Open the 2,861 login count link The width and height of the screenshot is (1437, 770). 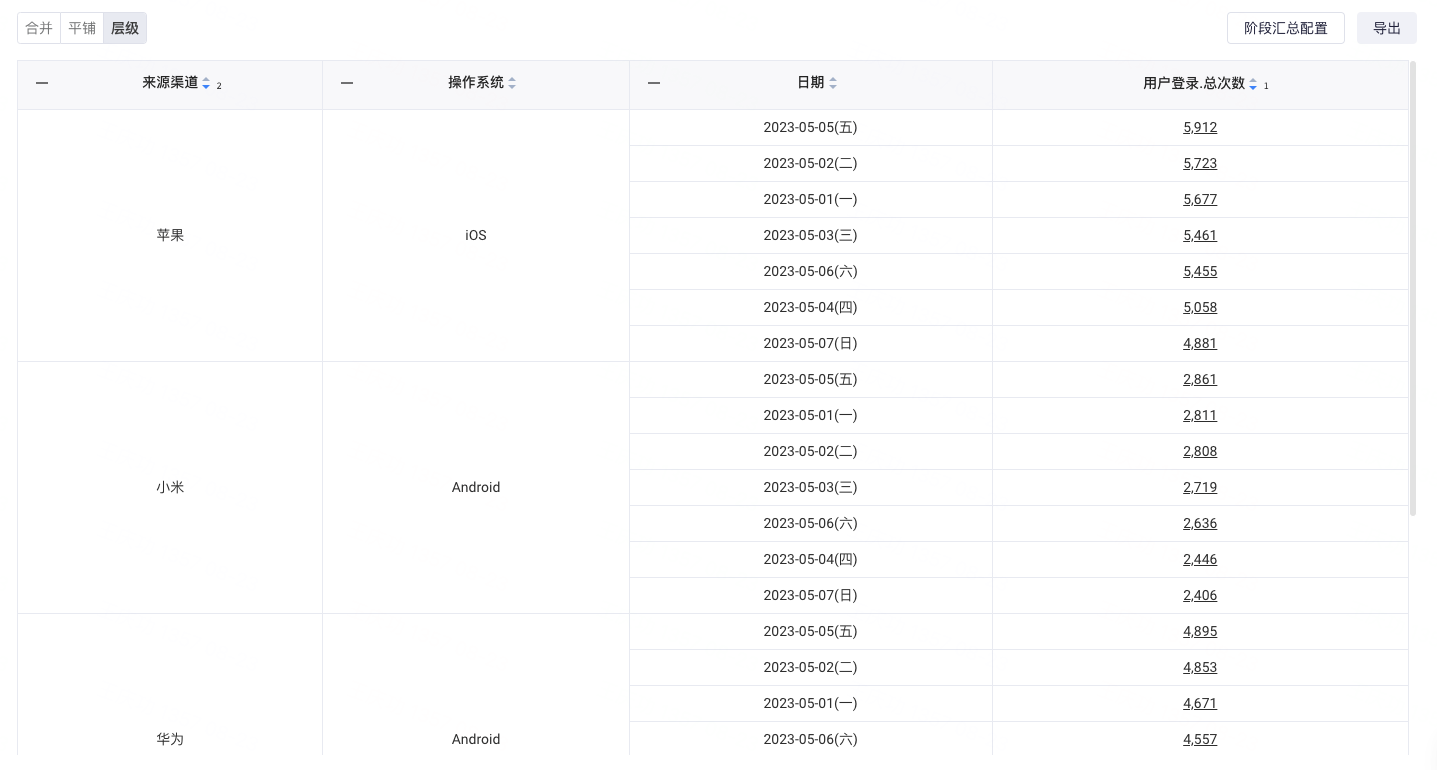(x=1200, y=379)
